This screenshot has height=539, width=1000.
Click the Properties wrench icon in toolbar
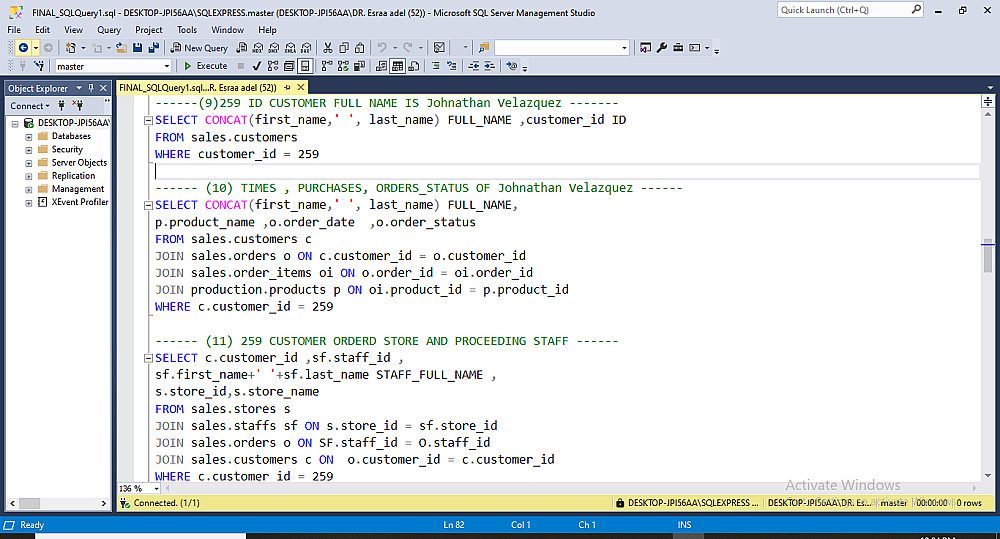(x=661, y=48)
